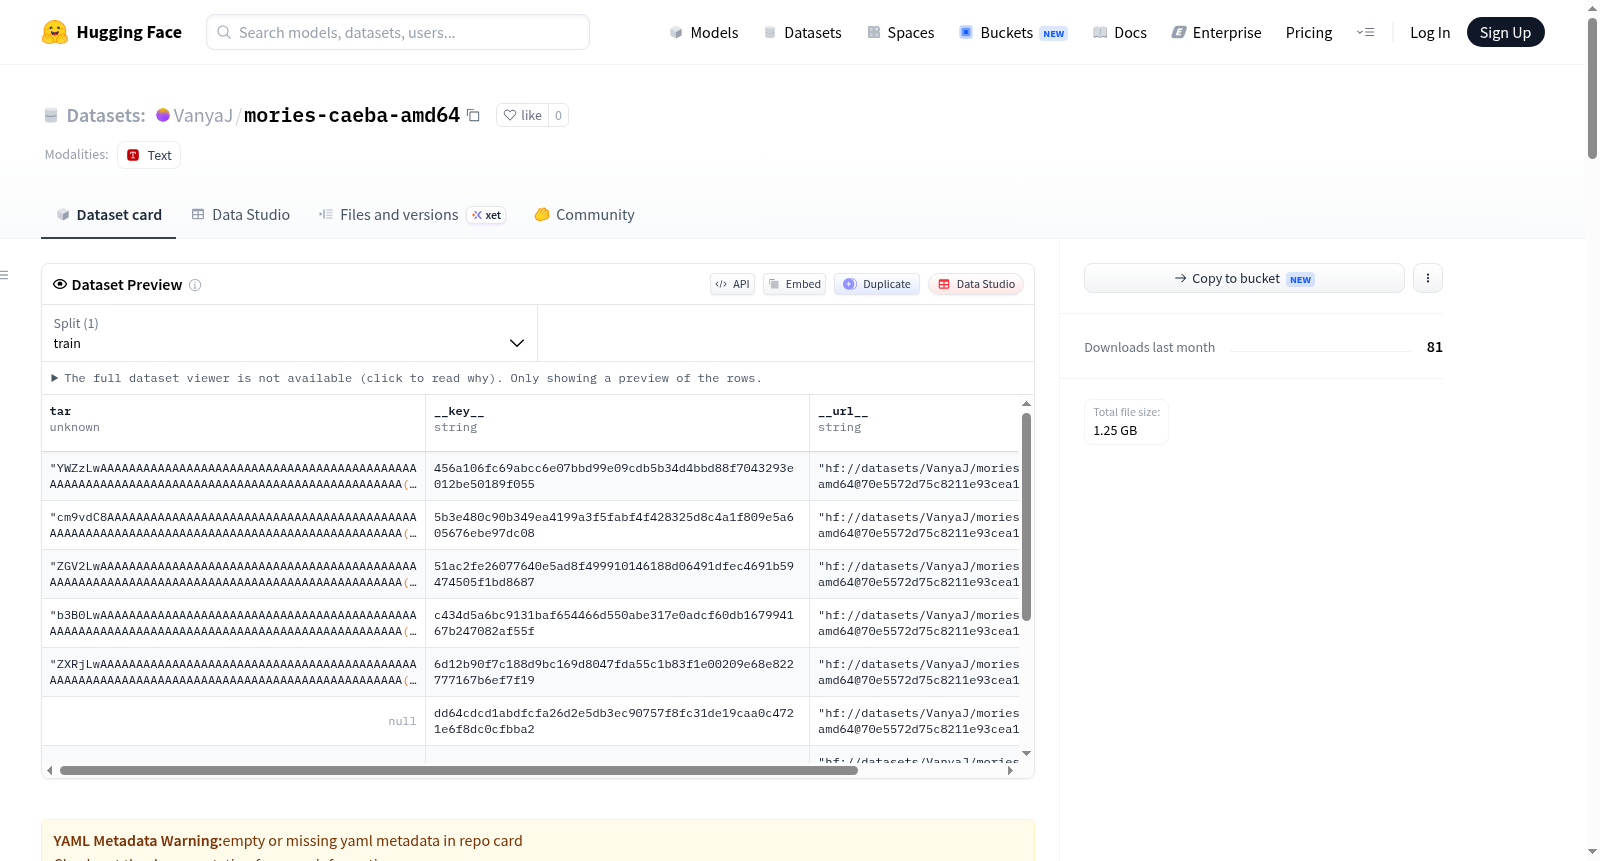Open the Files and versions tab
The width and height of the screenshot is (1600, 861).
[x=412, y=215]
